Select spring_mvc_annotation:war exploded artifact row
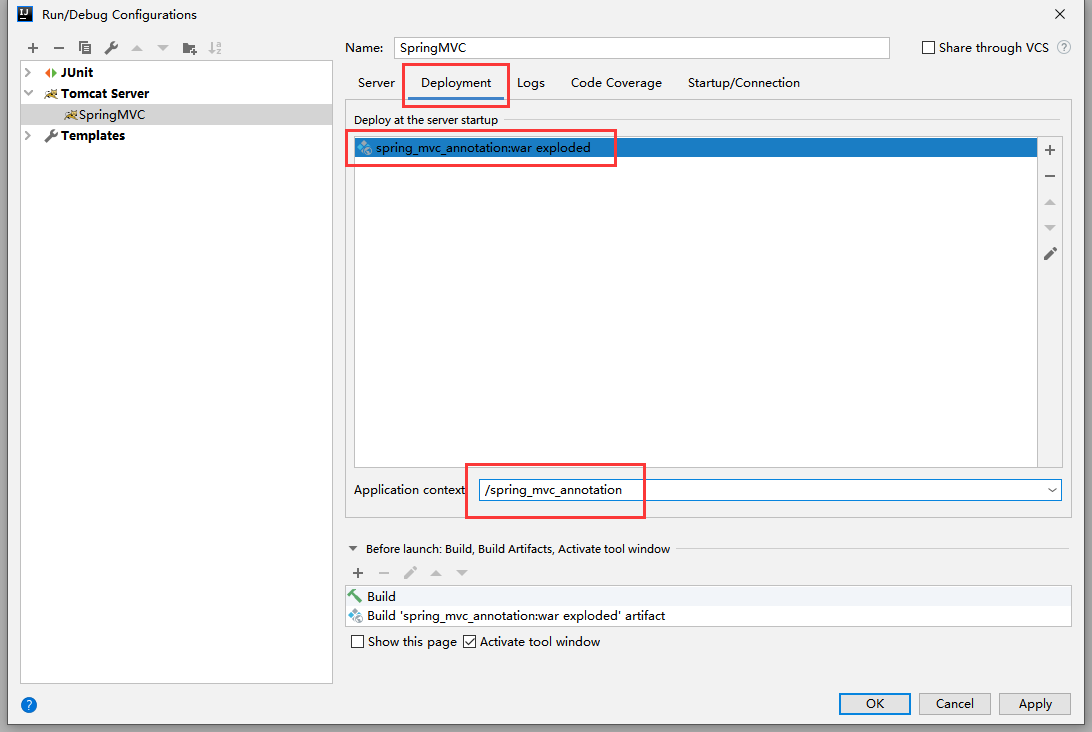The width and height of the screenshot is (1092, 732). (x=695, y=148)
